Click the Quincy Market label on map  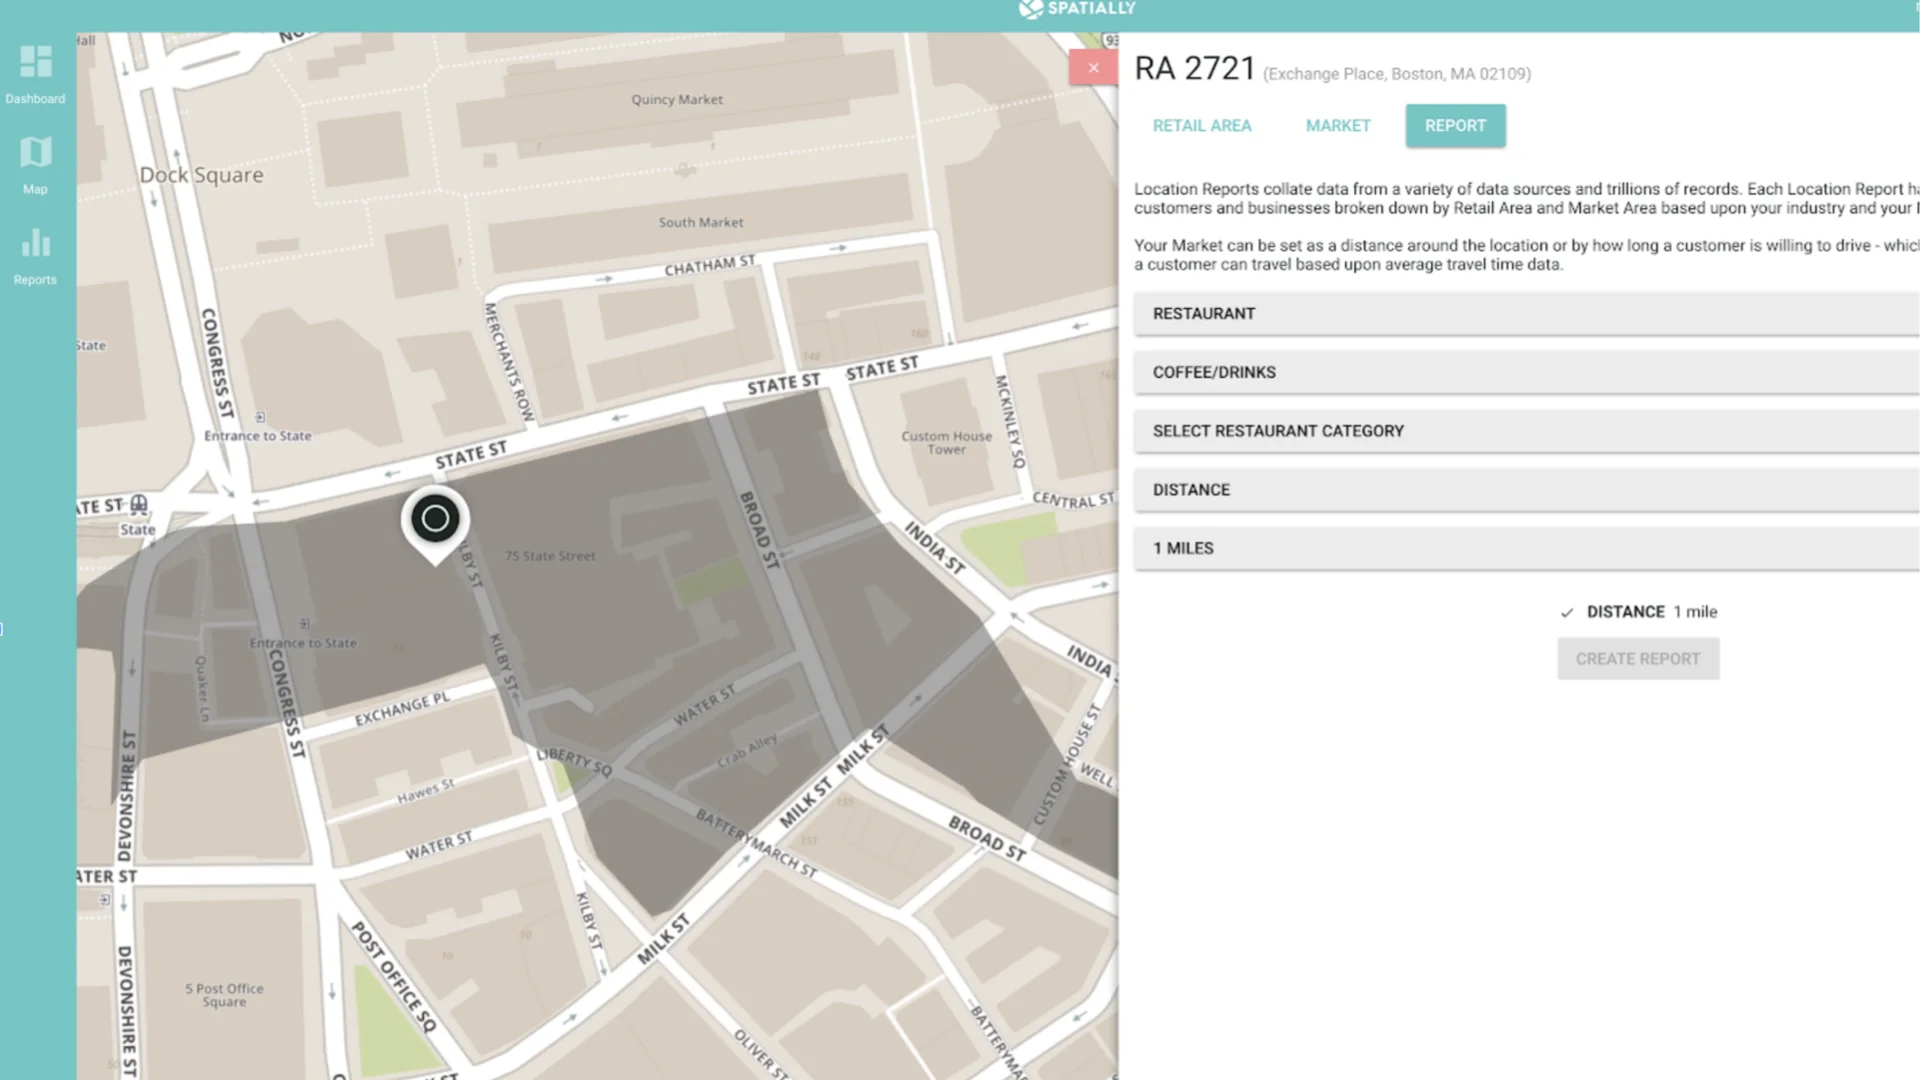pos(677,100)
